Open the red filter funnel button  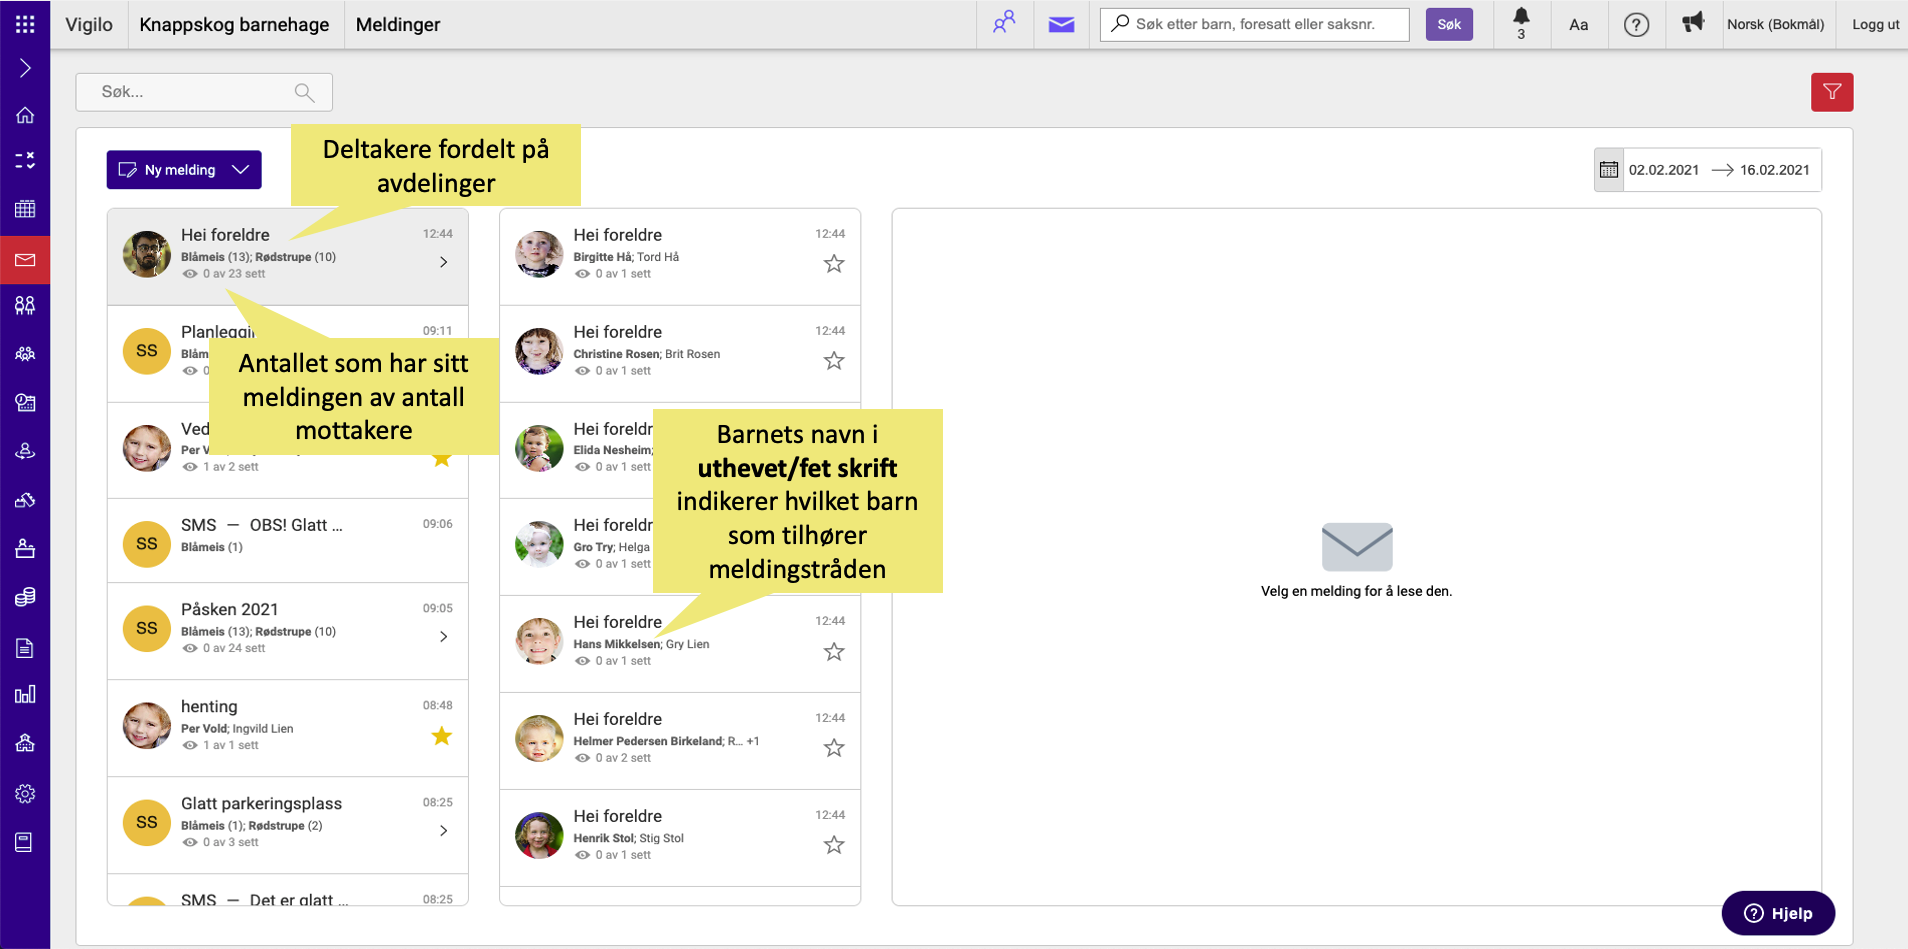pyautogui.click(x=1831, y=92)
